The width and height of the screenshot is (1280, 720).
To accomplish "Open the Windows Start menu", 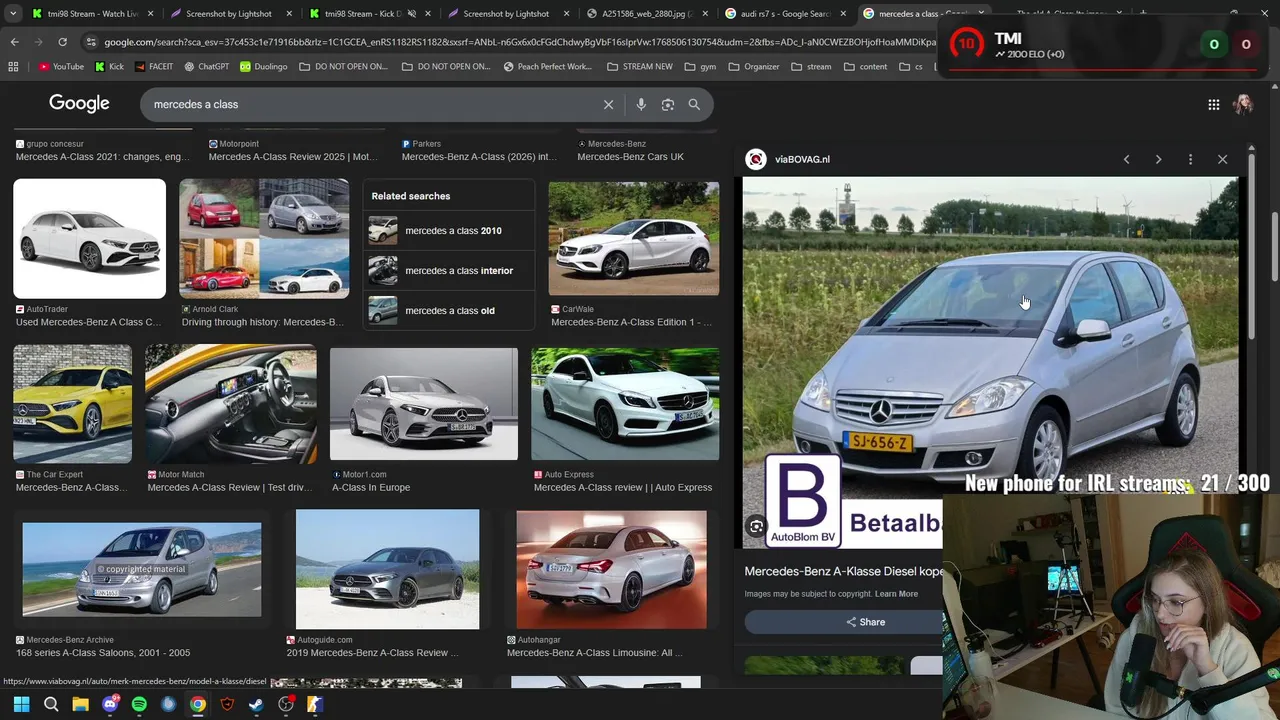I will click(x=21, y=704).
